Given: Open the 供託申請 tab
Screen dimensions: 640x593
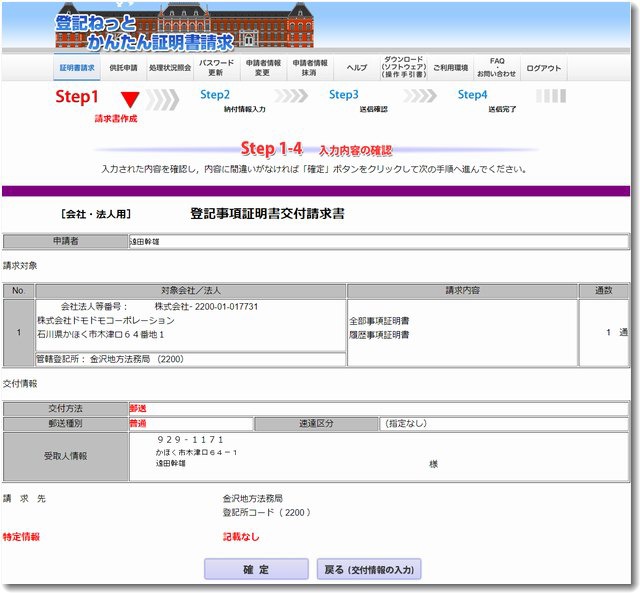Looking at the screenshot, I should (x=123, y=68).
